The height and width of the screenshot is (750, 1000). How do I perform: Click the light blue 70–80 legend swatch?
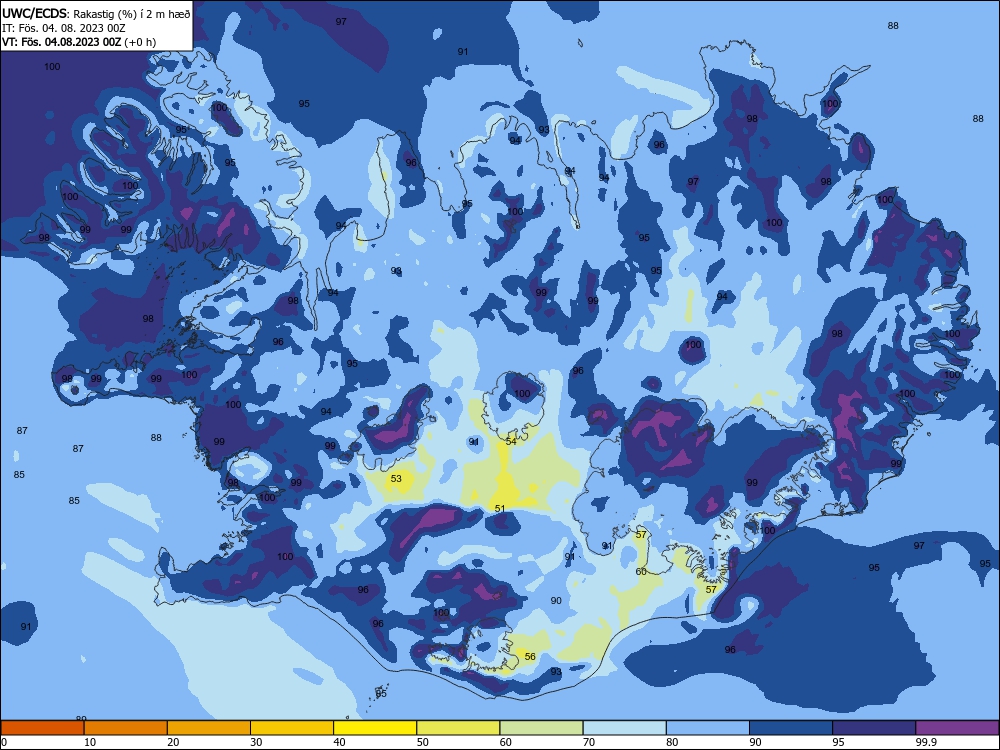(x=624, y=728)
